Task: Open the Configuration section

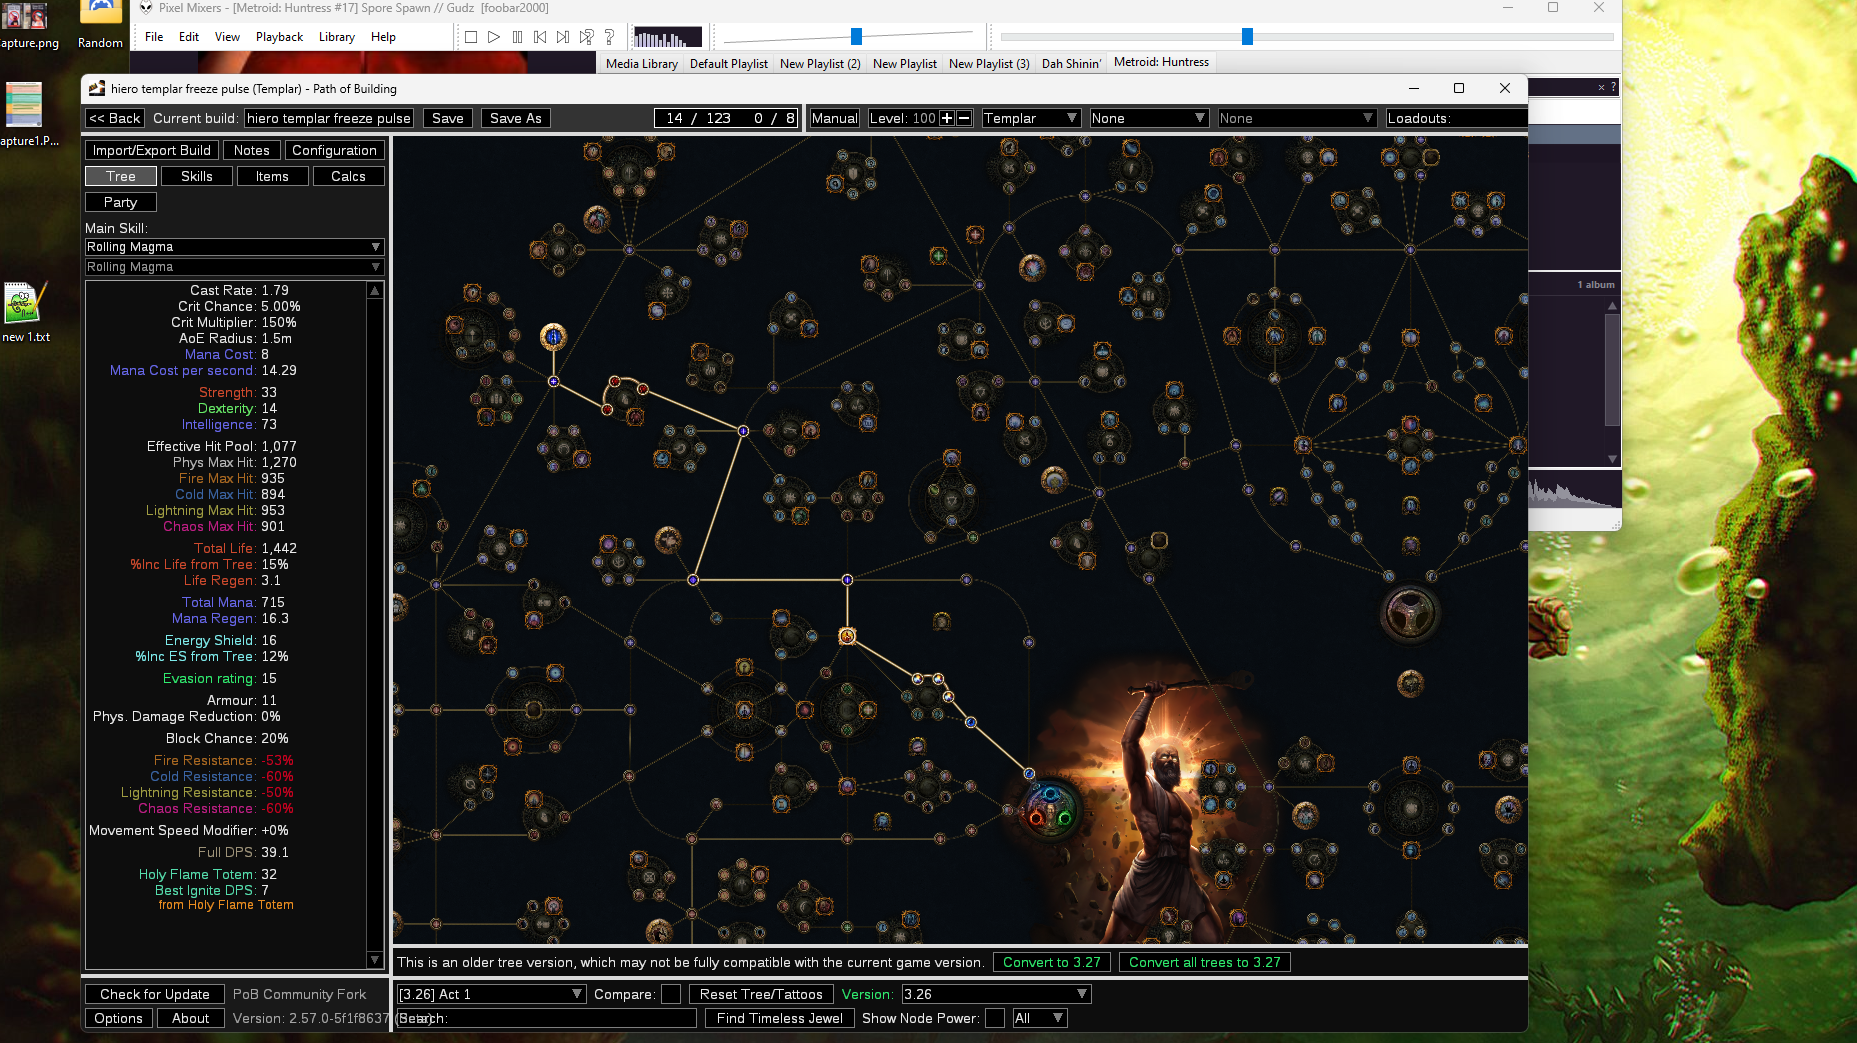Action: pyautogui.click(x=334, y=150)
